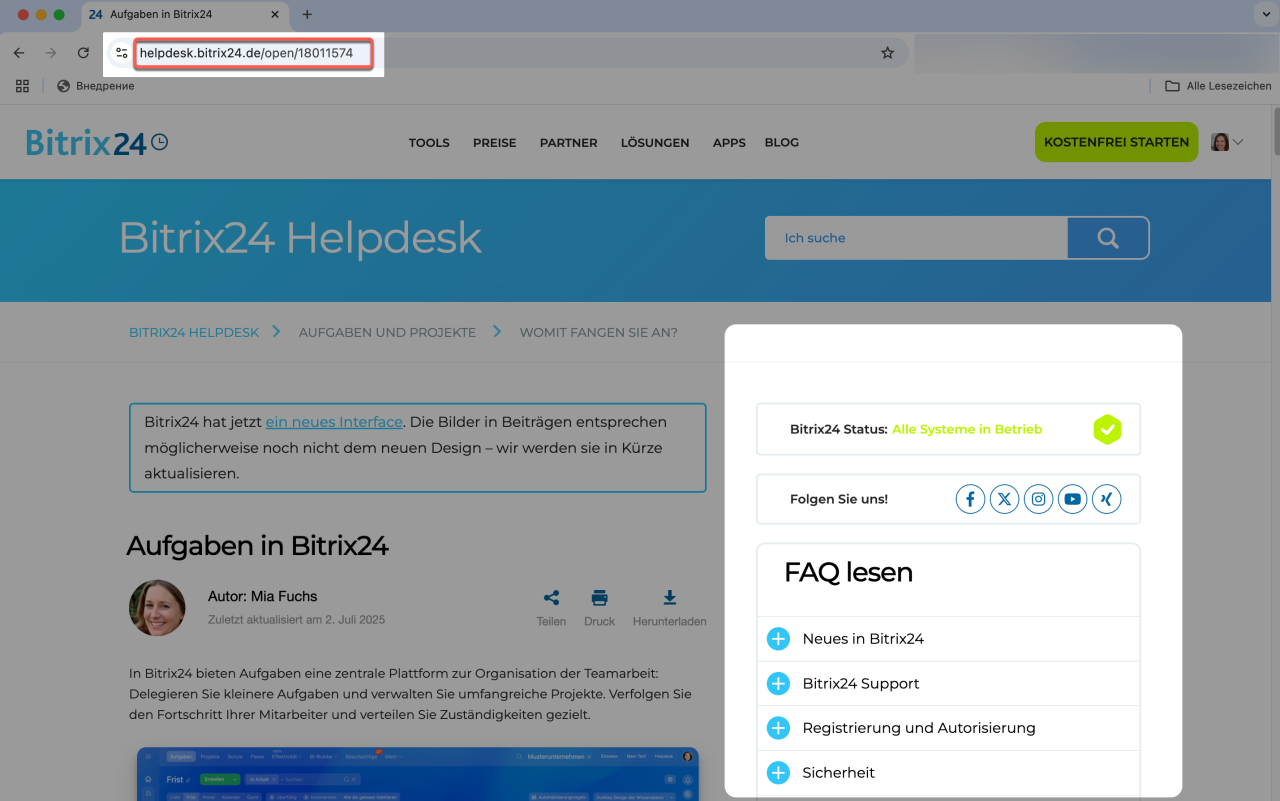Click the Alle Systeme in Betrieb status link
Viewport: 1280px width, 801px height.
click(967, 430)
